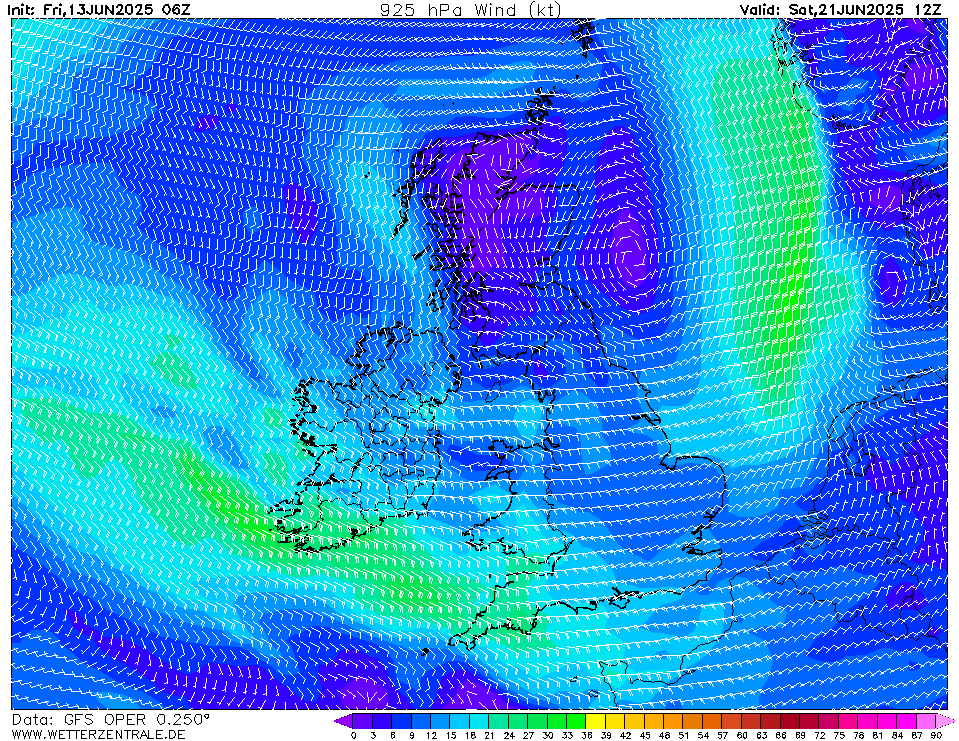Click the purple legend swatch between 0 and 3
959x741 pixels.
click(x=363, y=721)
